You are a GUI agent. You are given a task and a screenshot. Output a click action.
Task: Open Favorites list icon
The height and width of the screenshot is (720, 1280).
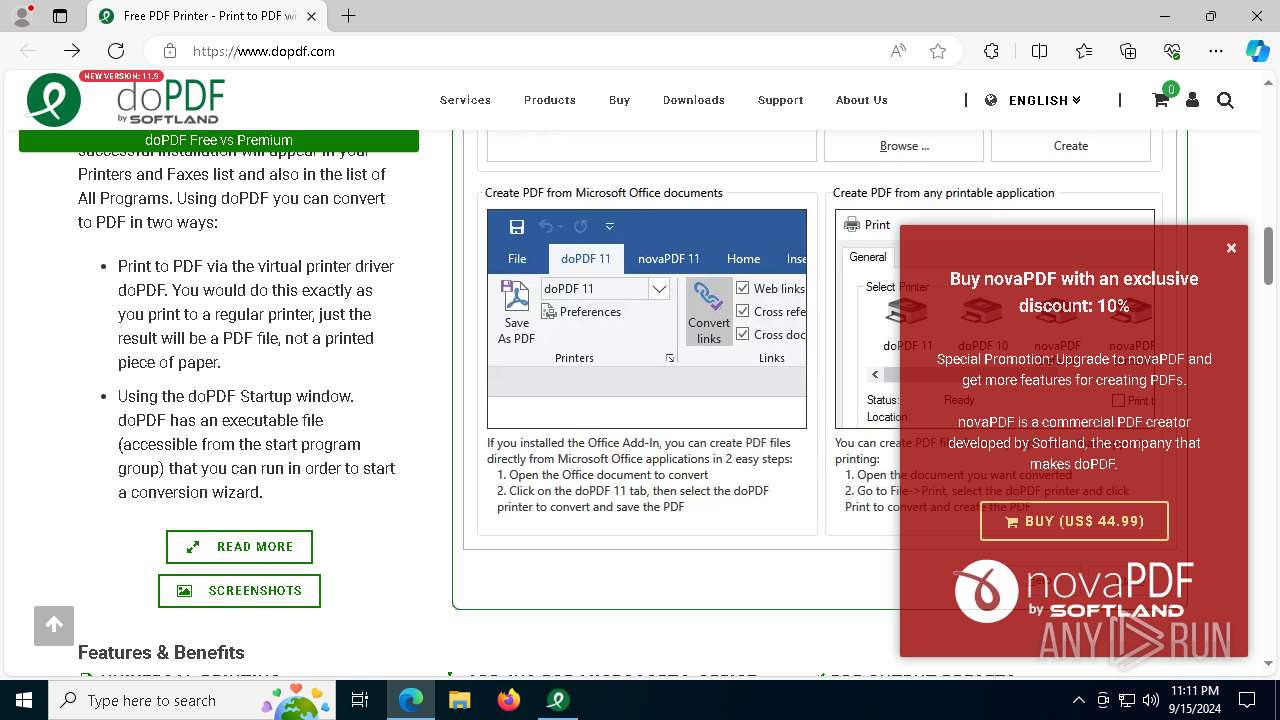[x=1084, y=51]
